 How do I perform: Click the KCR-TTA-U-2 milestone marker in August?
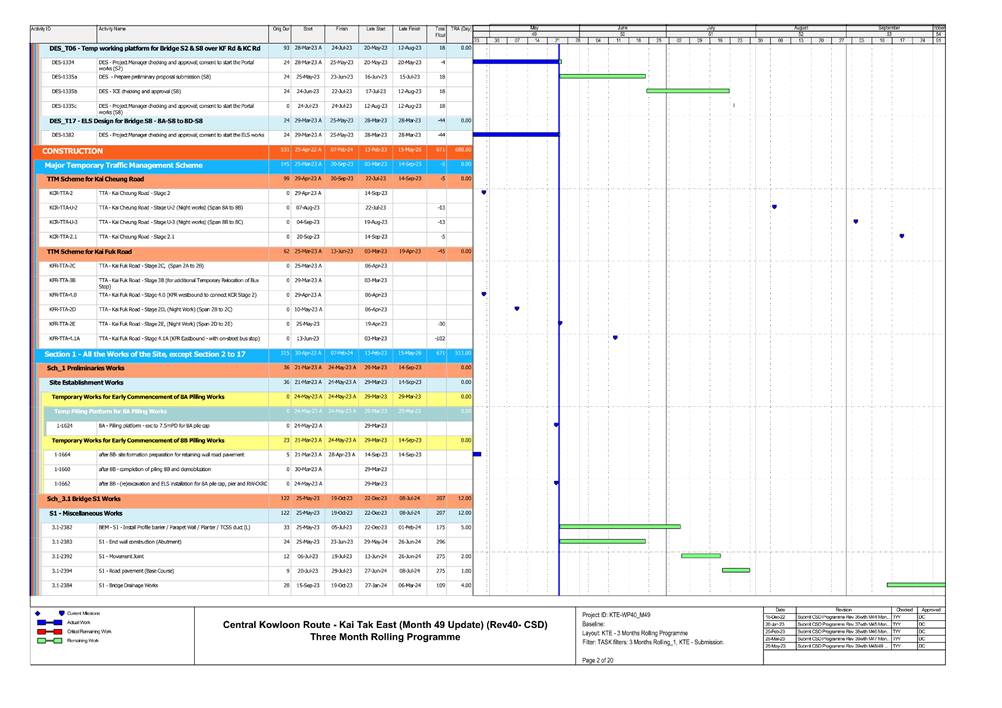click(774, 207)
